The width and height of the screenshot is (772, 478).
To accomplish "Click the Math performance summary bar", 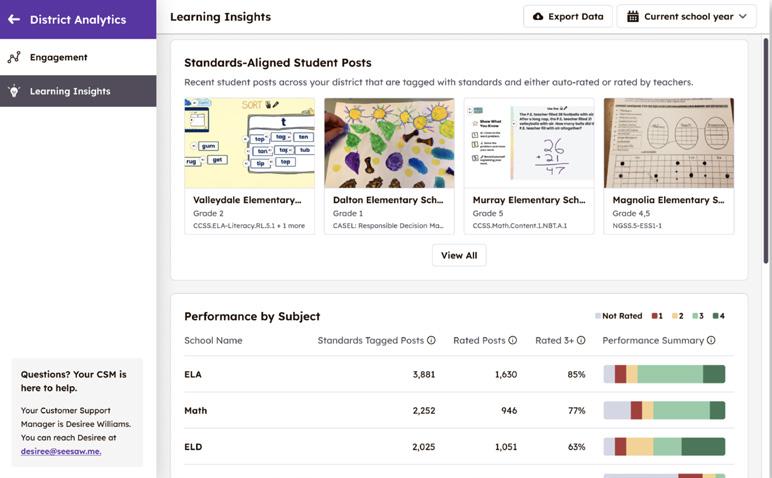I will 664,410.
